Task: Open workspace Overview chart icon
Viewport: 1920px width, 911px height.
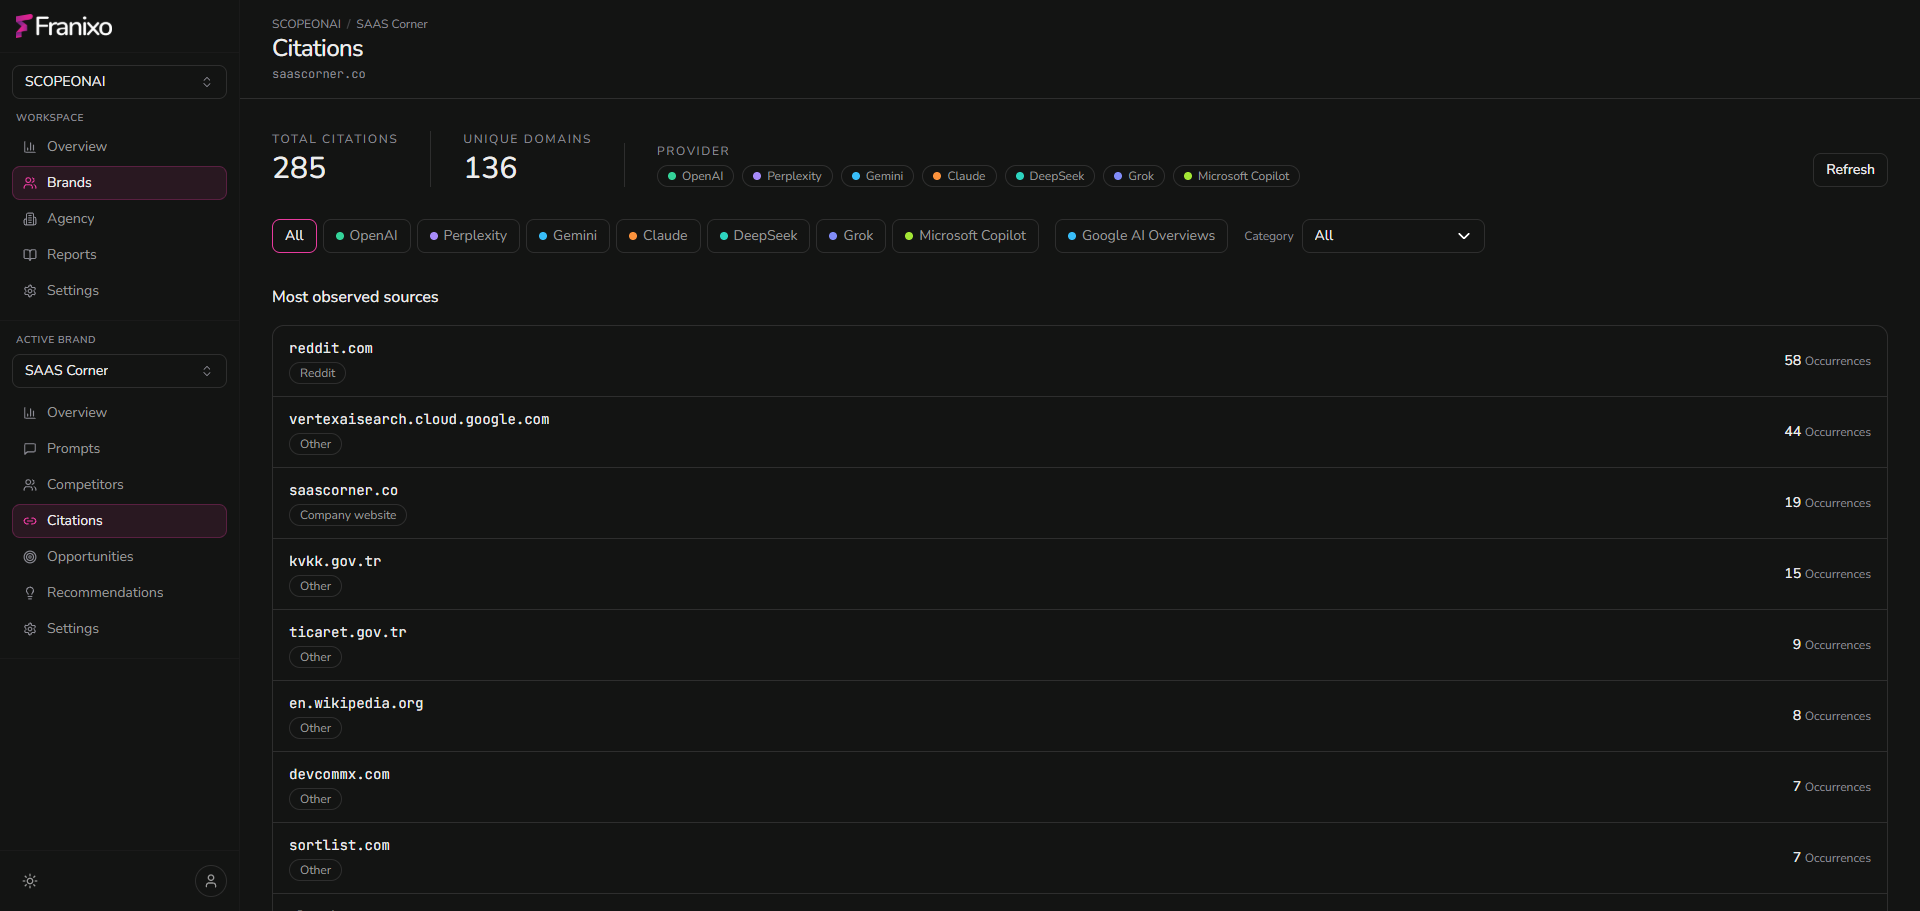Action: click(30, 147)
